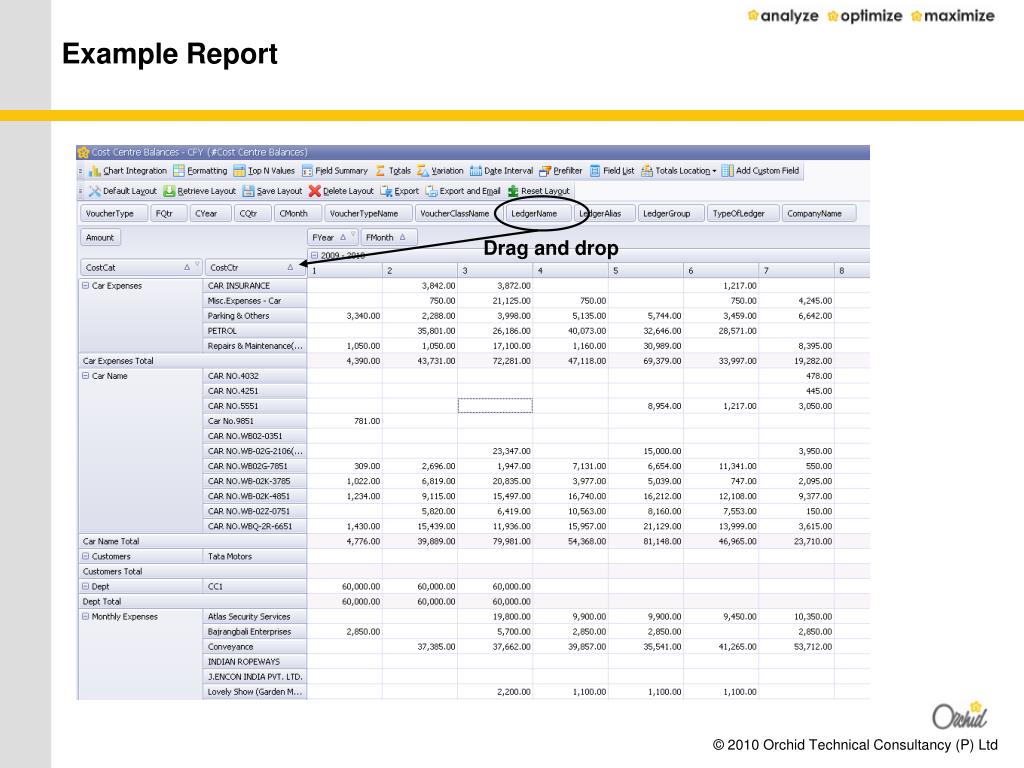
Task: Click Retrieve Layout
Action: pos(199,191)
